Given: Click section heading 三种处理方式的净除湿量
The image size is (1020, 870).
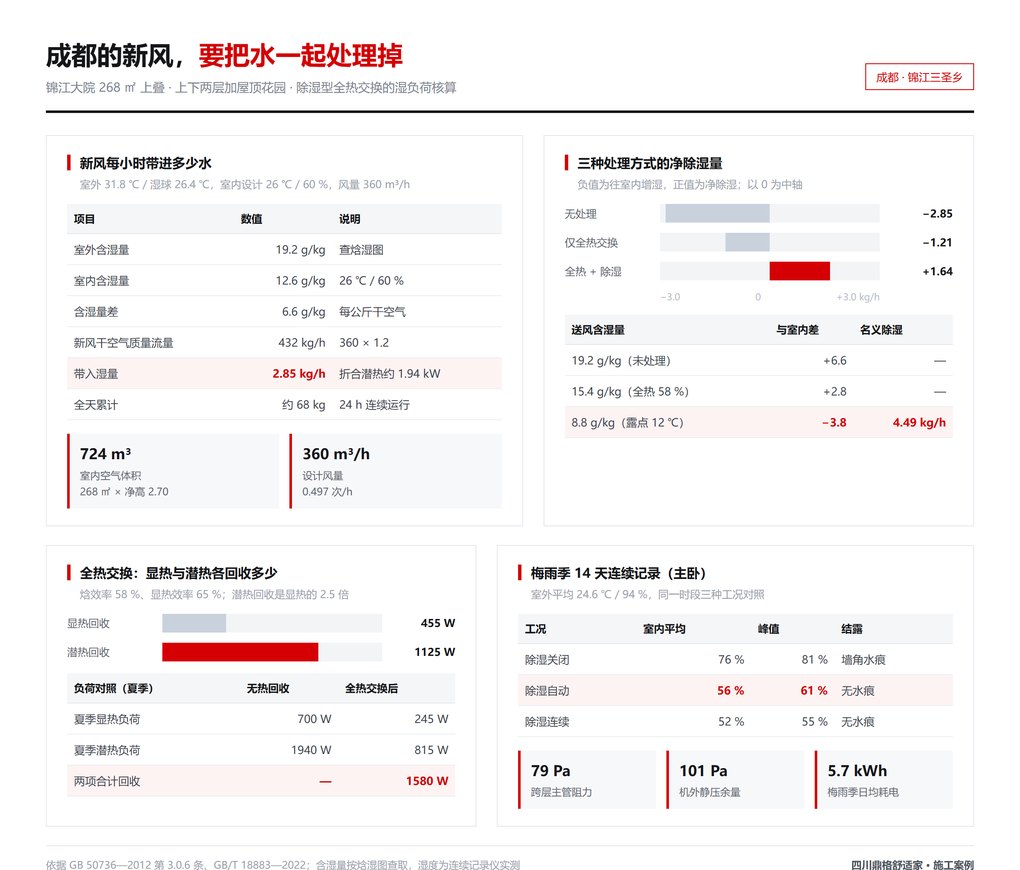Looking at the screenshot, I should [649, 163].
